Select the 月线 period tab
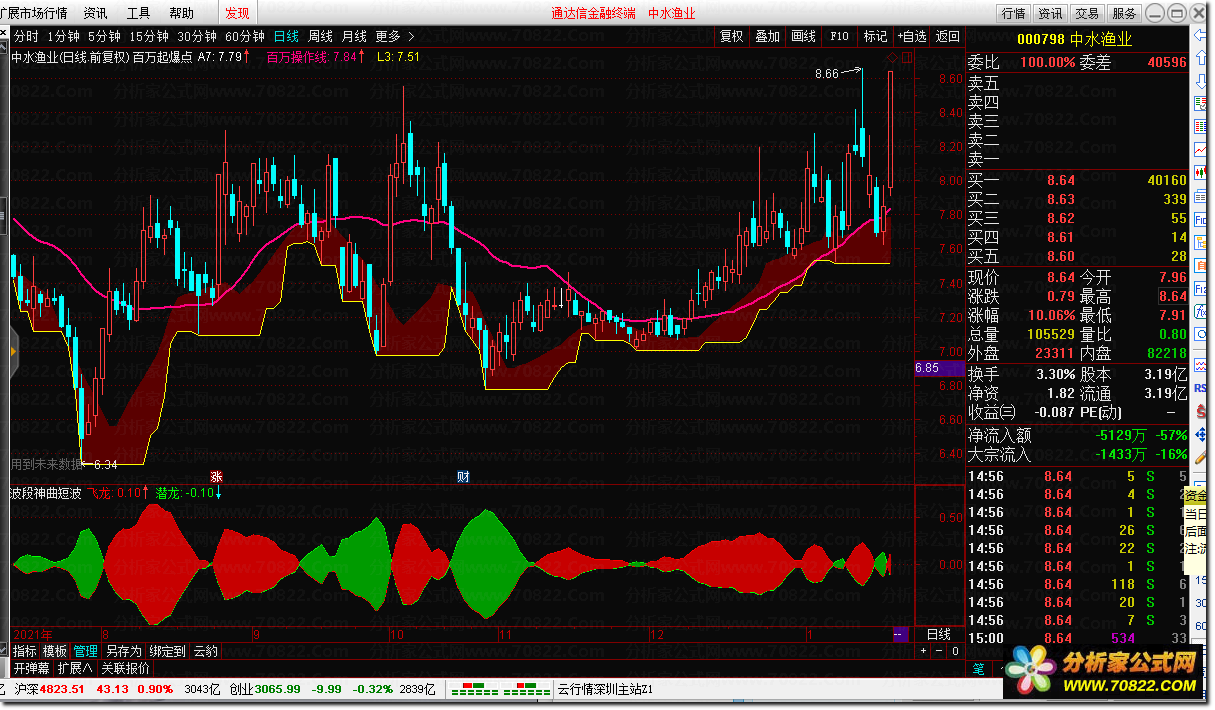The width and height of the screenshot is (1215, 710). [x=354, y=36]
